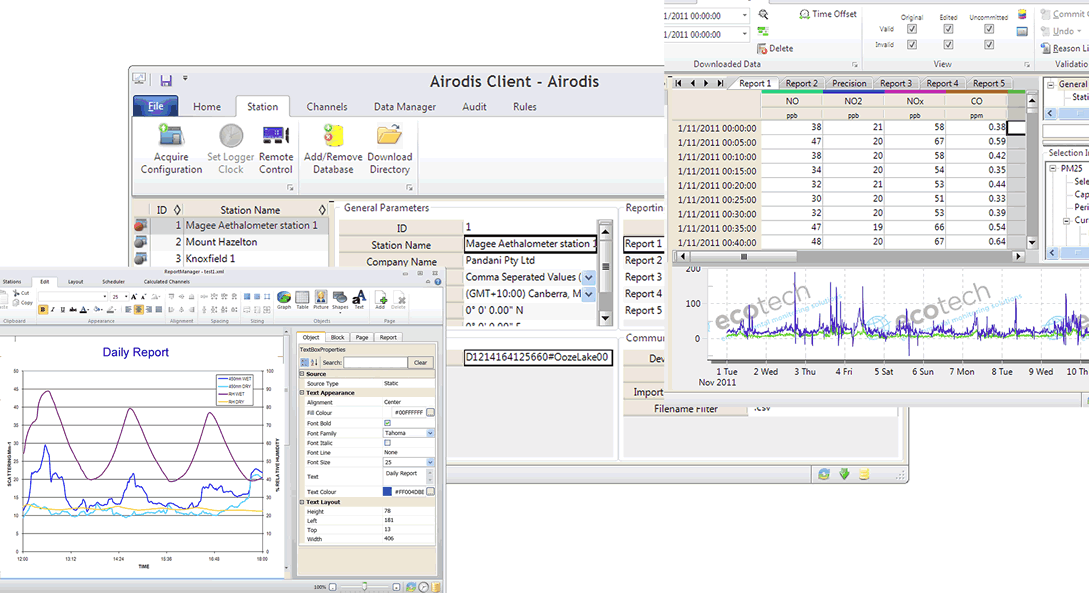Click the Text Colour ellipsis button
The image size is (1089, 593).
click(x=431, y=492)
